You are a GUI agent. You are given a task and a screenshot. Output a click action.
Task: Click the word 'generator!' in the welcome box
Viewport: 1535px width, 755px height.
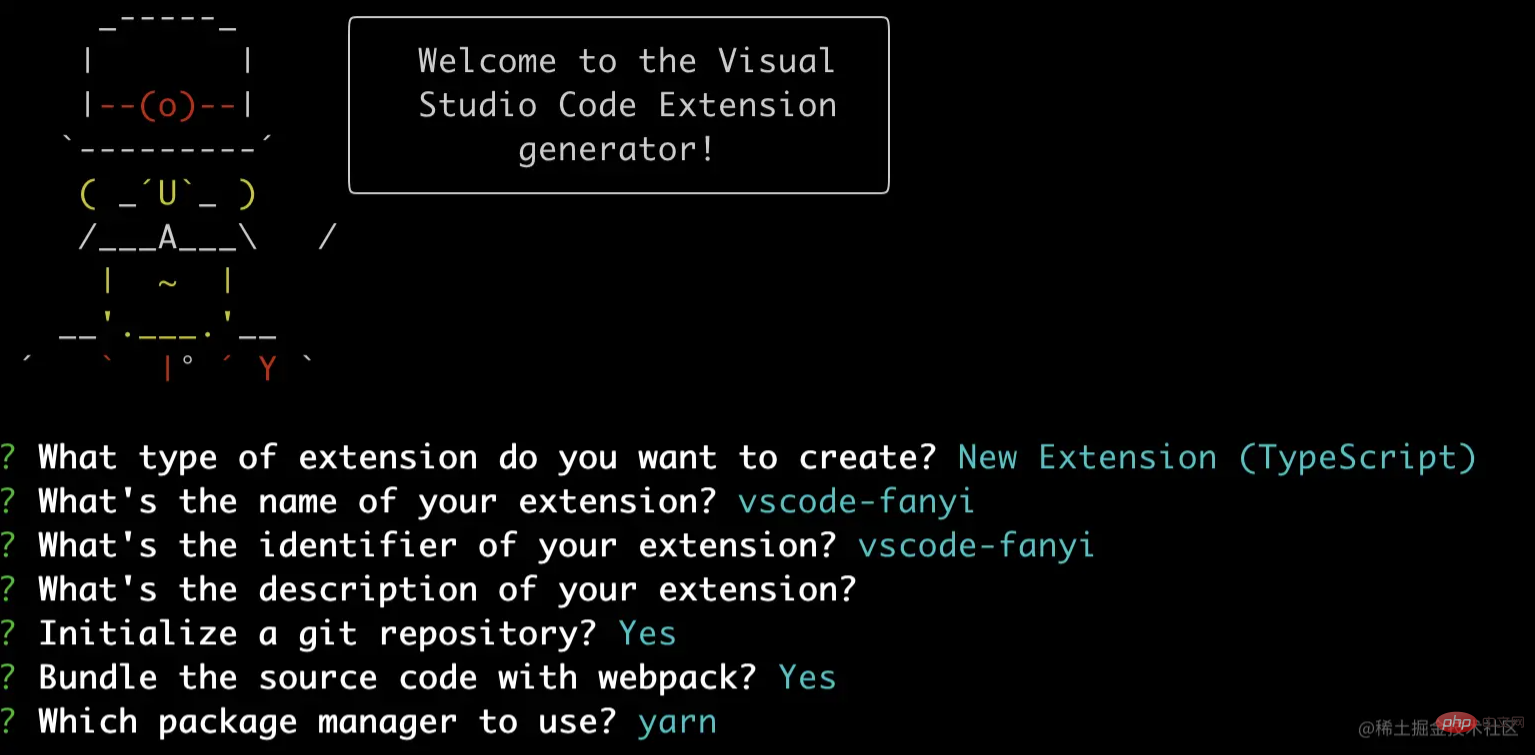tap(617, 149)
